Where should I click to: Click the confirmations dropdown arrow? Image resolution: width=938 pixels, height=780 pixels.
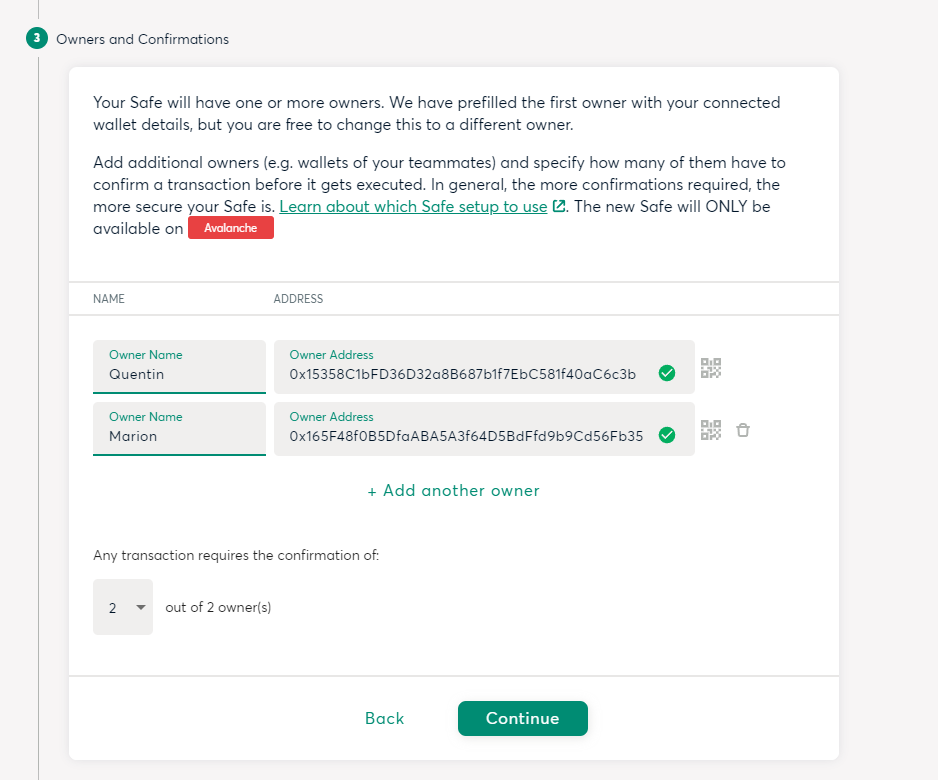pos(141,607)
